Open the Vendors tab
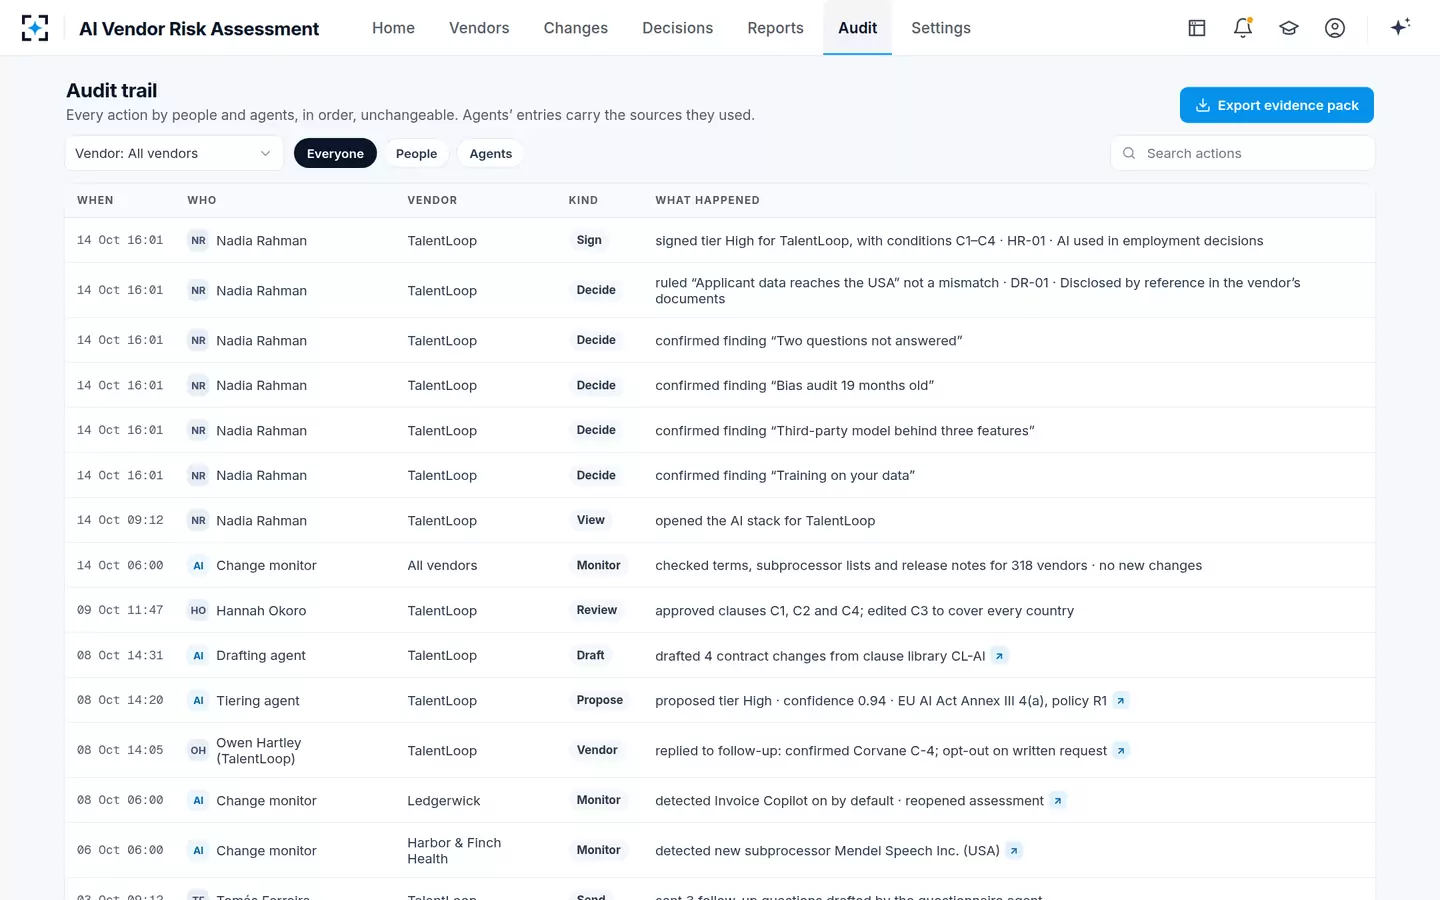 click(x=479, y=28)
